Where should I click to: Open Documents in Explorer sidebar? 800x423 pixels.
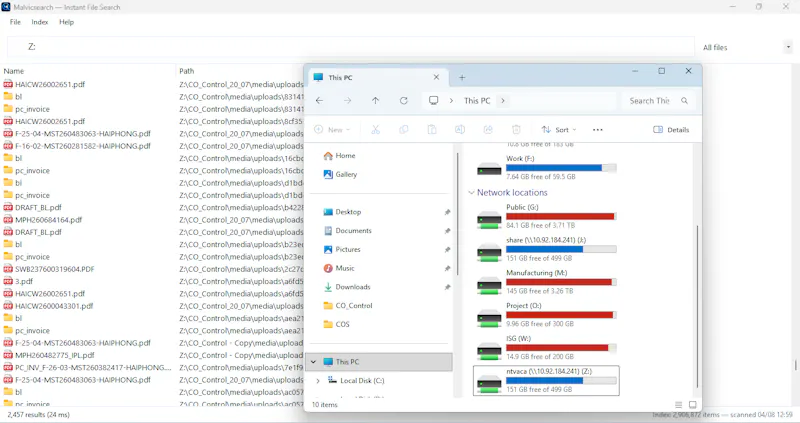pyautogui.click(x=347, y=231)
